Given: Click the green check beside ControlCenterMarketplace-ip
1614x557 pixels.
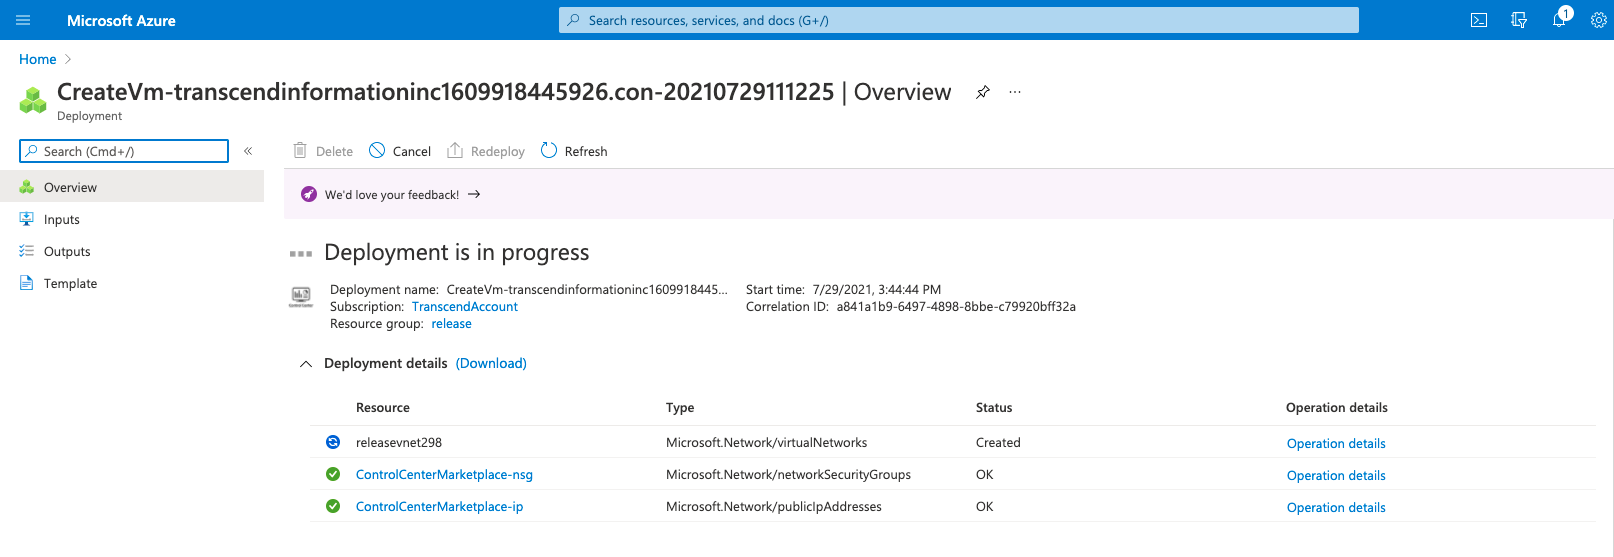Looking at the screenshot, I should (x=333, y=506).
